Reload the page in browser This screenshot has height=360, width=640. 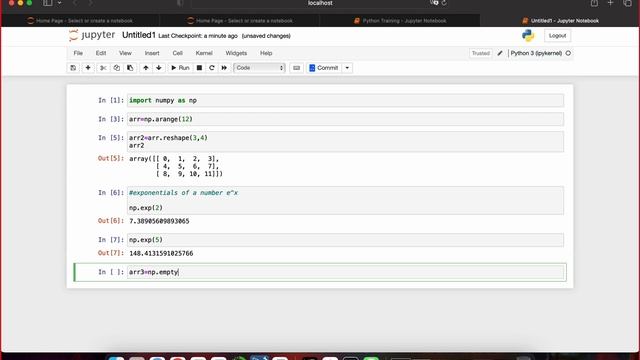pos(444,3)
